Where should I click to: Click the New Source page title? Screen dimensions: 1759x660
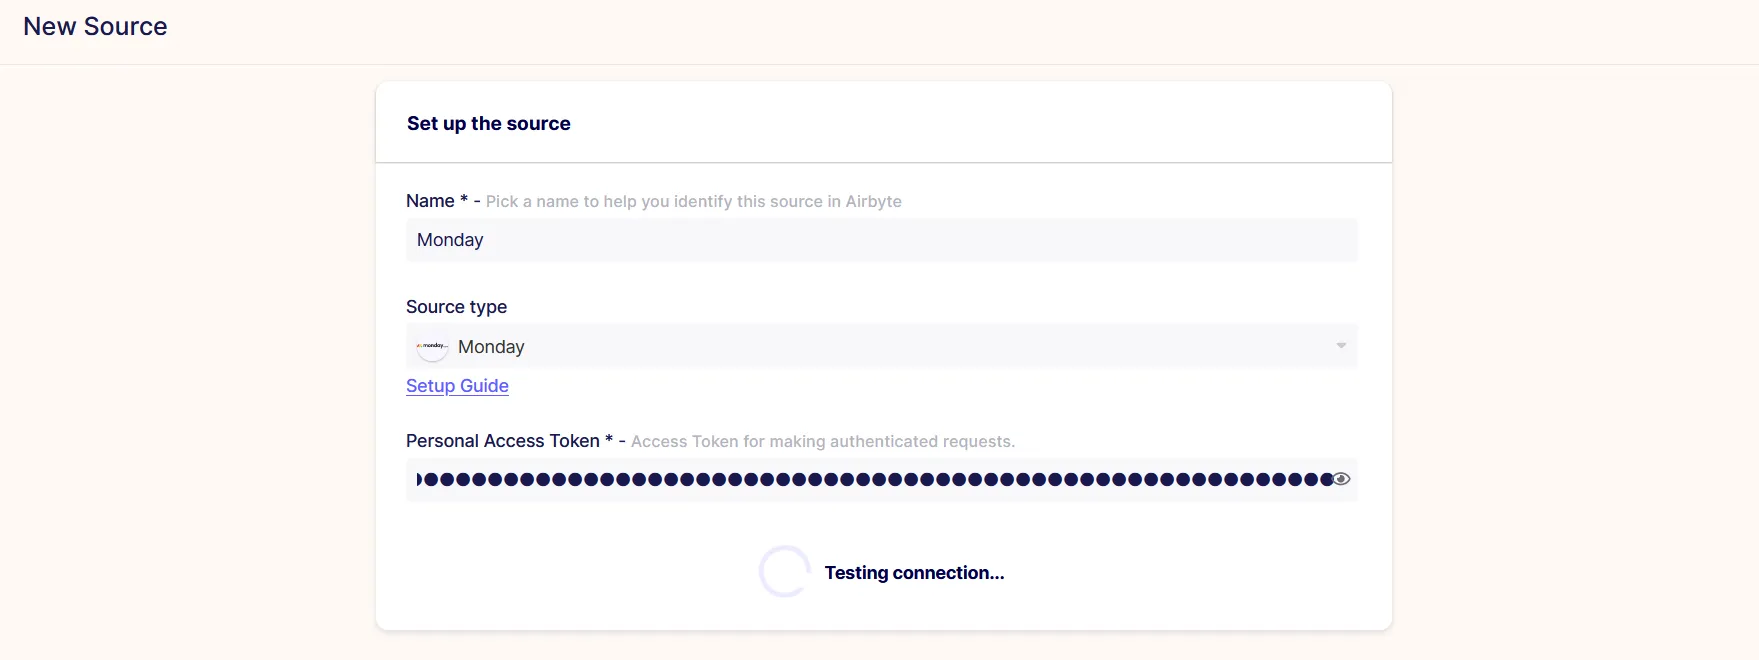click(95, 27)
